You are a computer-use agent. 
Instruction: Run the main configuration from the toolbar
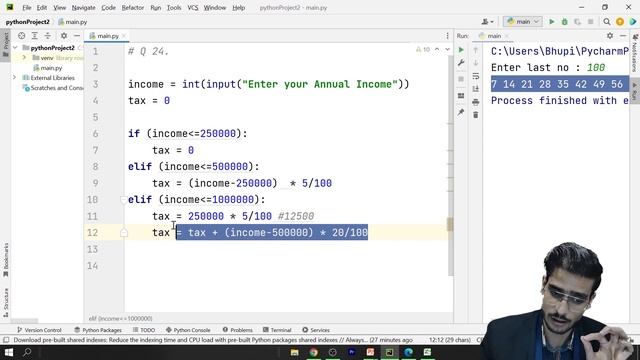coord(551,22)
